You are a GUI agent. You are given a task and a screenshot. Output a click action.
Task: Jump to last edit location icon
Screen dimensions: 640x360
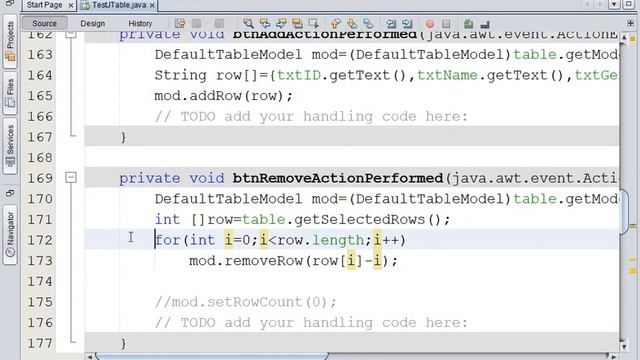(180, 23)
